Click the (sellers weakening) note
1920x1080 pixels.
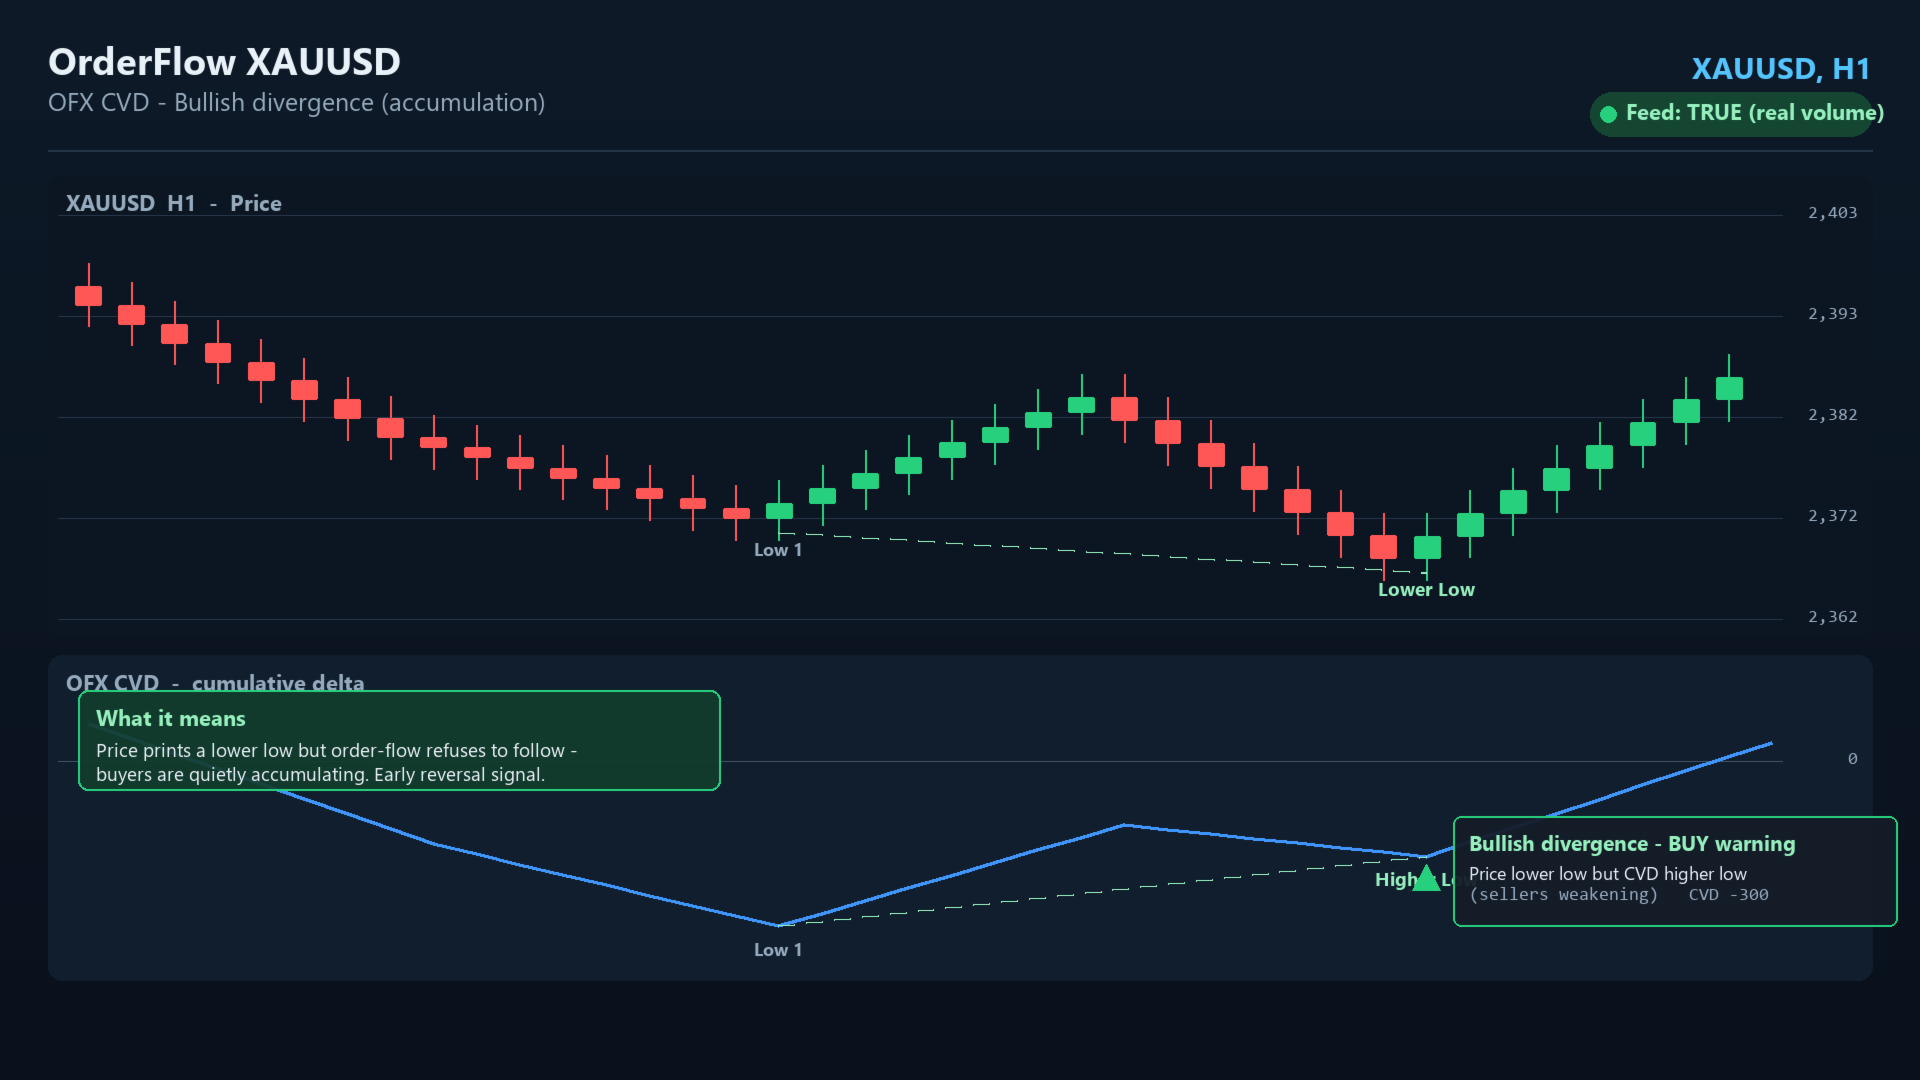click(1563, 895)
